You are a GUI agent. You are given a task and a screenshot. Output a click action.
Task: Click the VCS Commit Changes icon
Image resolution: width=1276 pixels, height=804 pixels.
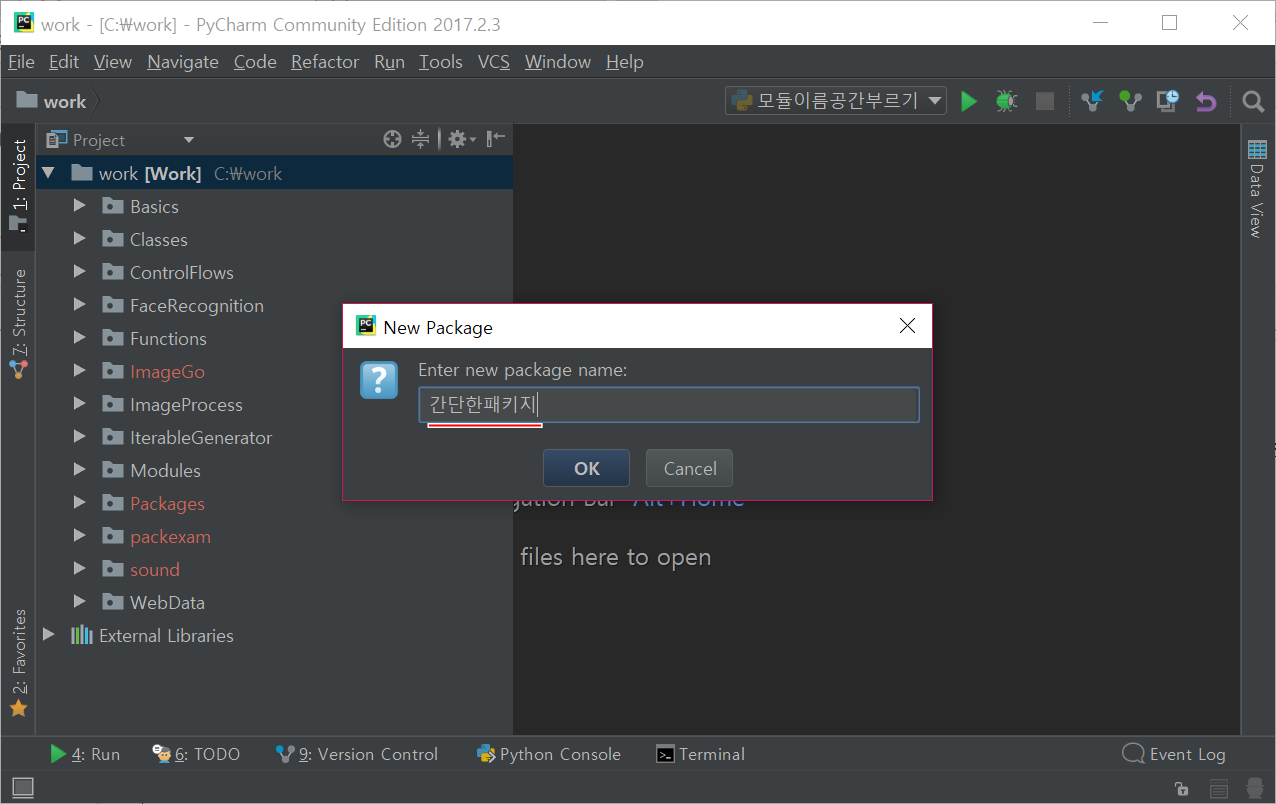tap(1130, 101)
